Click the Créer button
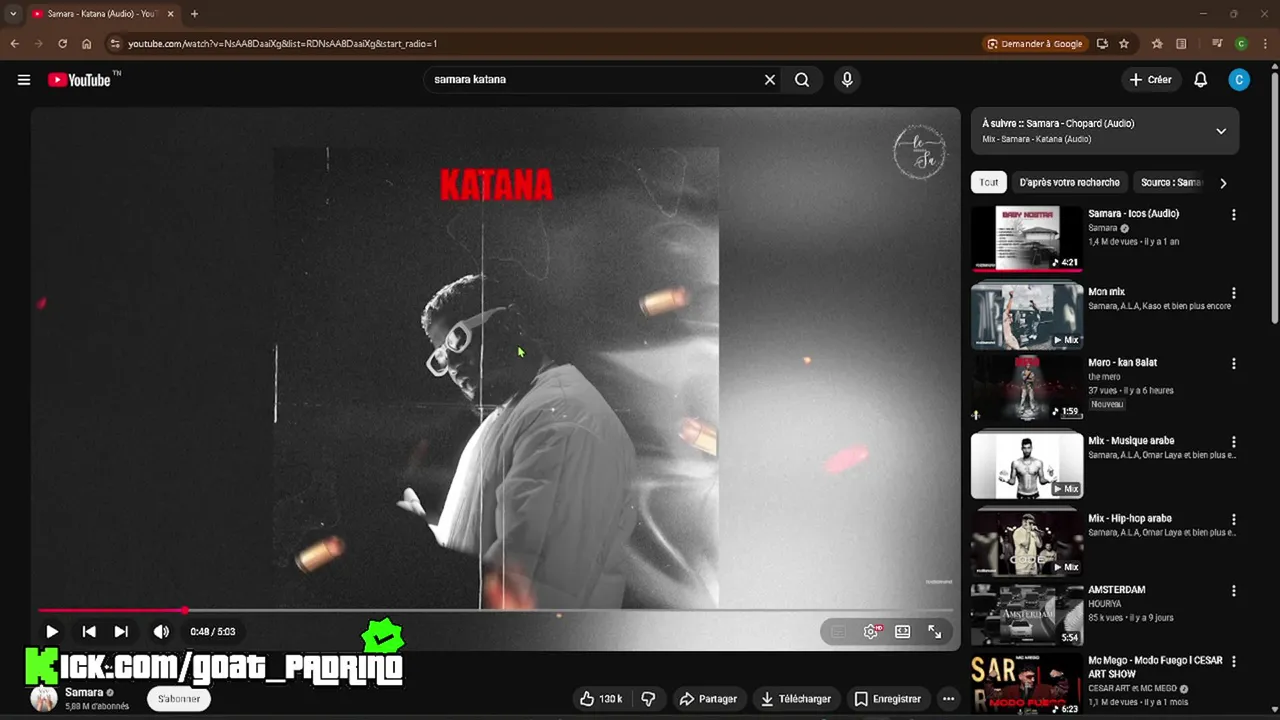 pos(1150,80)
